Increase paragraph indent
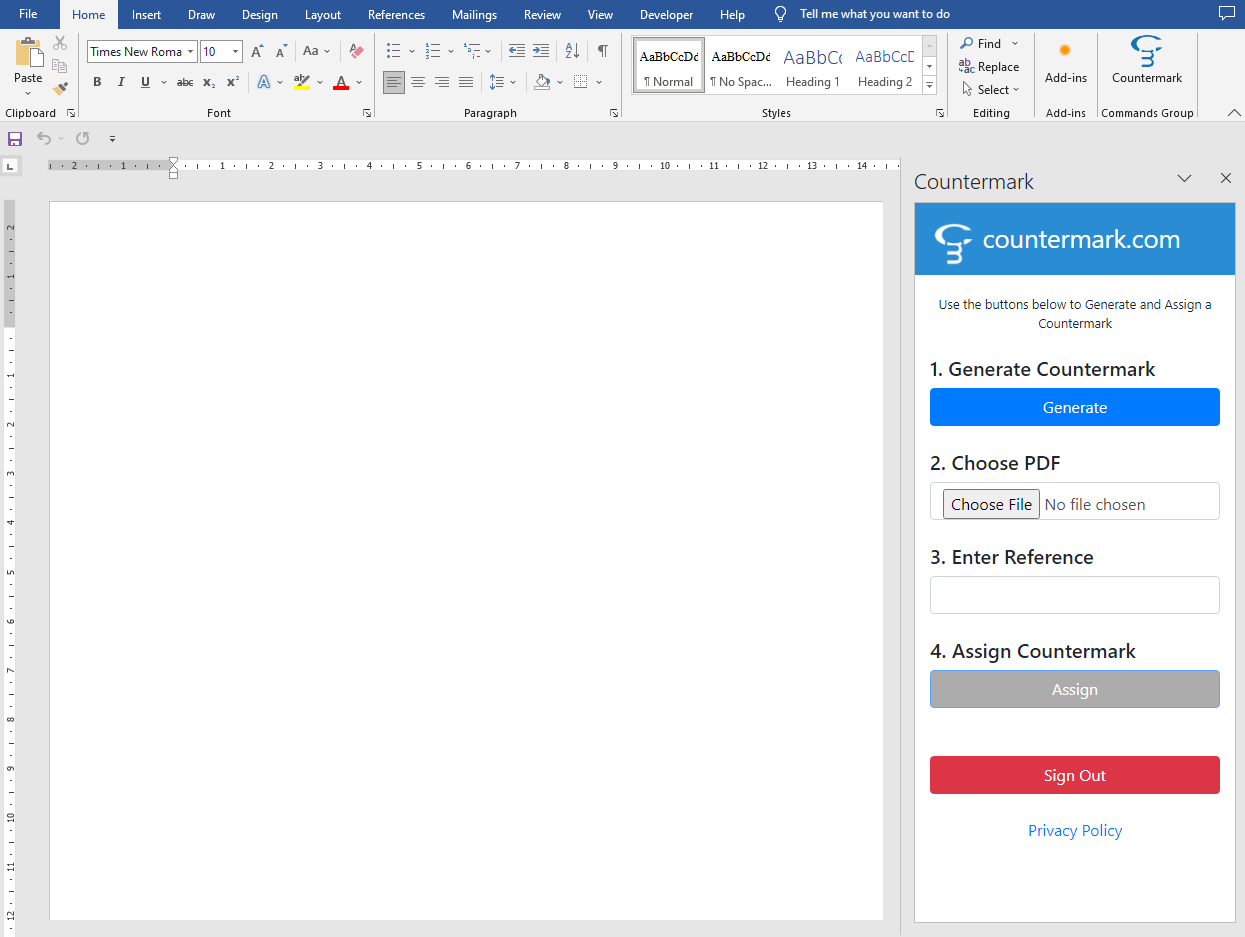The height and width of the screenshot is (937, 1245). click(541, 51)
